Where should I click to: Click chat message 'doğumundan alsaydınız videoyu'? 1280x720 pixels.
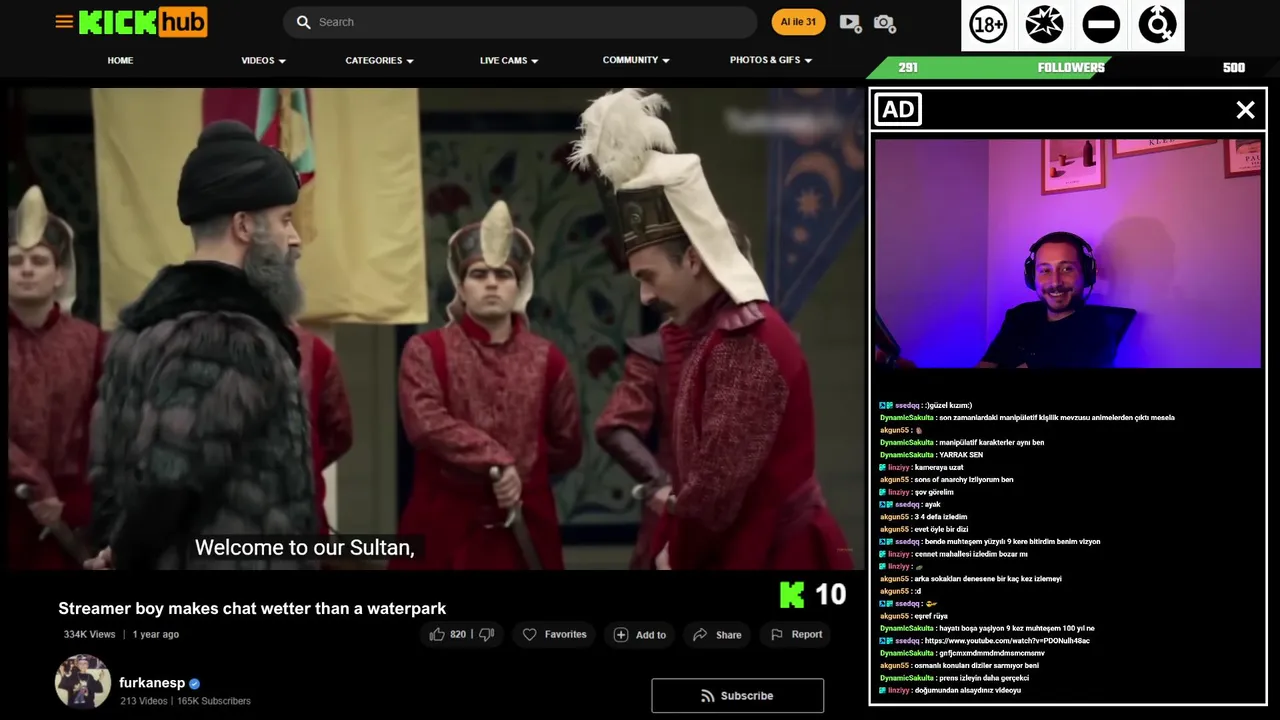coord(968,690)
